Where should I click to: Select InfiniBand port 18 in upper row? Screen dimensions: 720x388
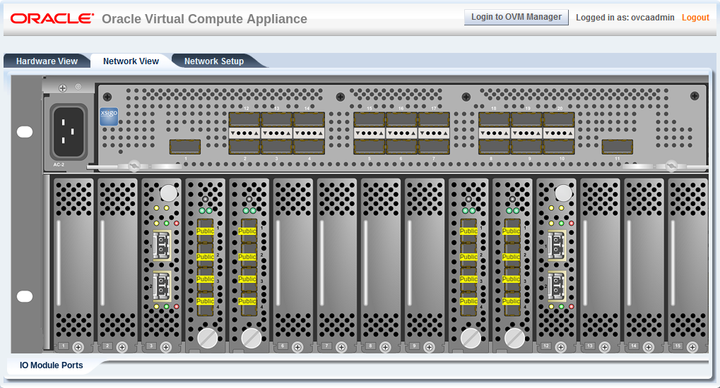(495, 119)
